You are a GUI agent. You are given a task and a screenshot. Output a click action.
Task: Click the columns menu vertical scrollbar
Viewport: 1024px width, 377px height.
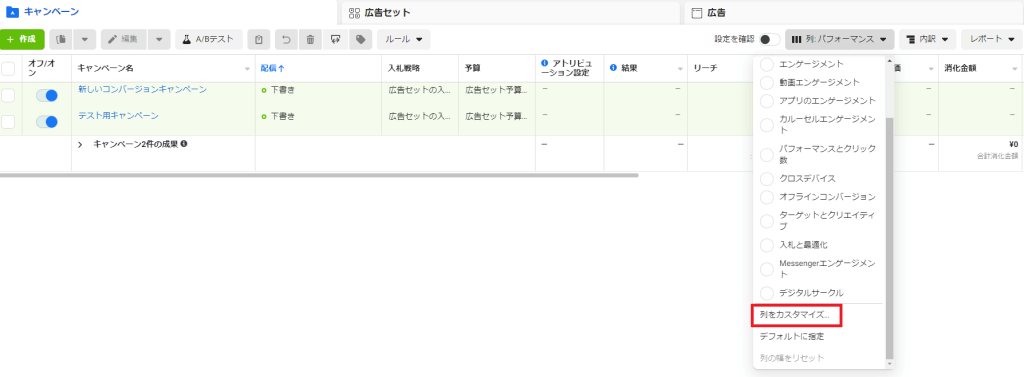[x=888, y=238]
